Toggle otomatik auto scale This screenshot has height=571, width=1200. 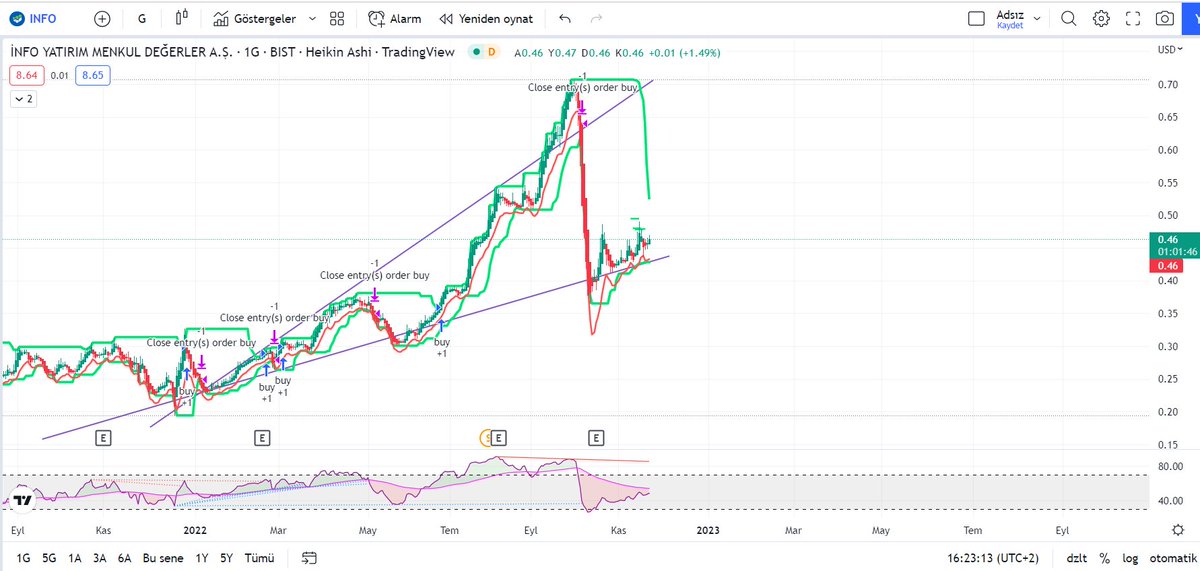click(x=1171, y=557)
